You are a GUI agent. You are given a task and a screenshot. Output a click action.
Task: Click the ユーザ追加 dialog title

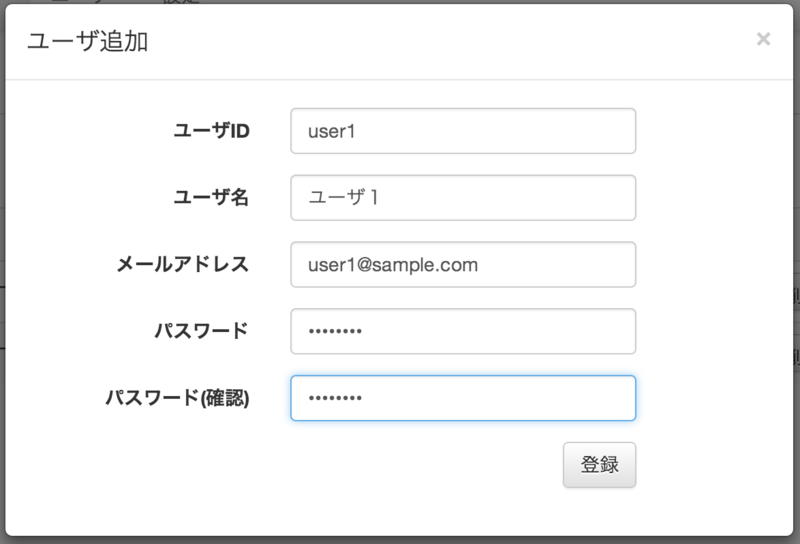(88, 41)
